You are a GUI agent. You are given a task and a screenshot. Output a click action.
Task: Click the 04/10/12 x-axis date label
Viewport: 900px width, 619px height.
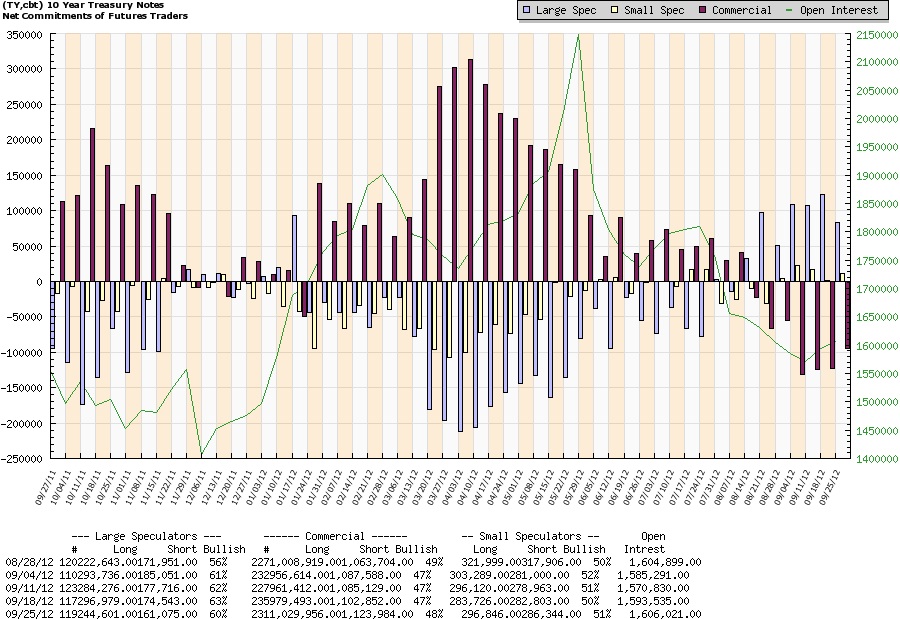click(468, 488)
